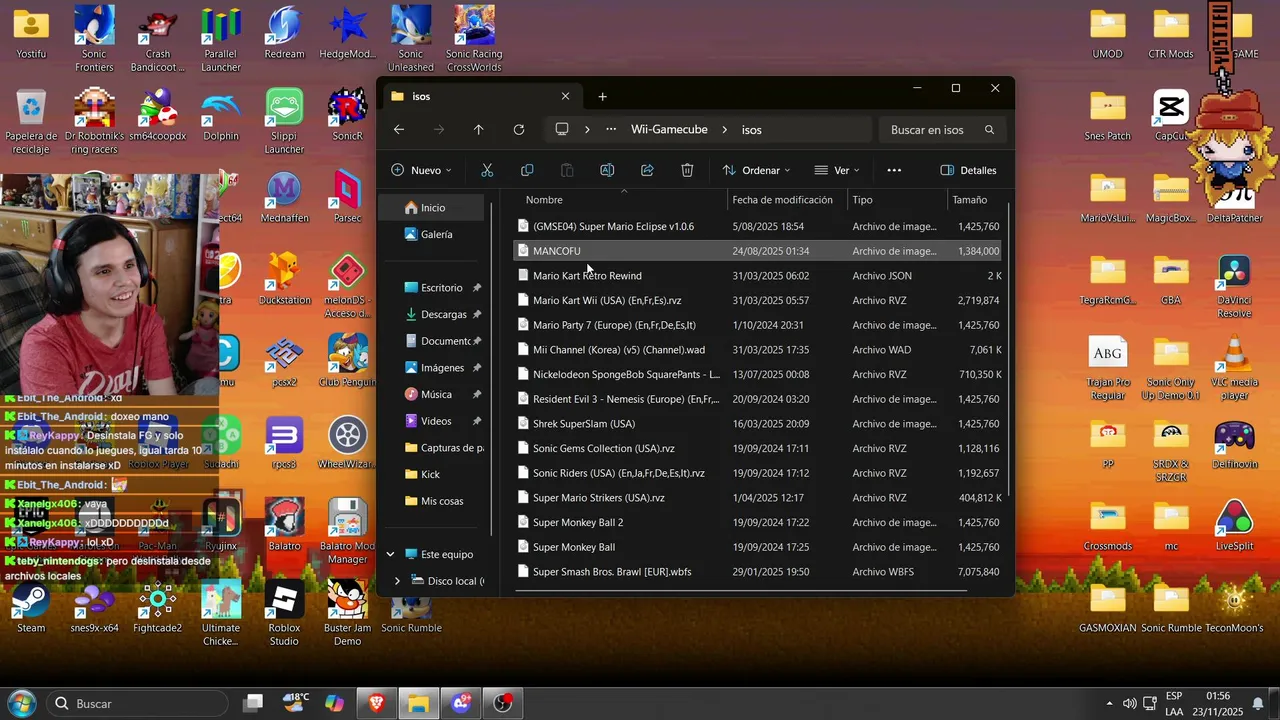Screen dimensions: 1280x720
Task: Sort by the Nombre column header
Action: (x=620, y=200)
